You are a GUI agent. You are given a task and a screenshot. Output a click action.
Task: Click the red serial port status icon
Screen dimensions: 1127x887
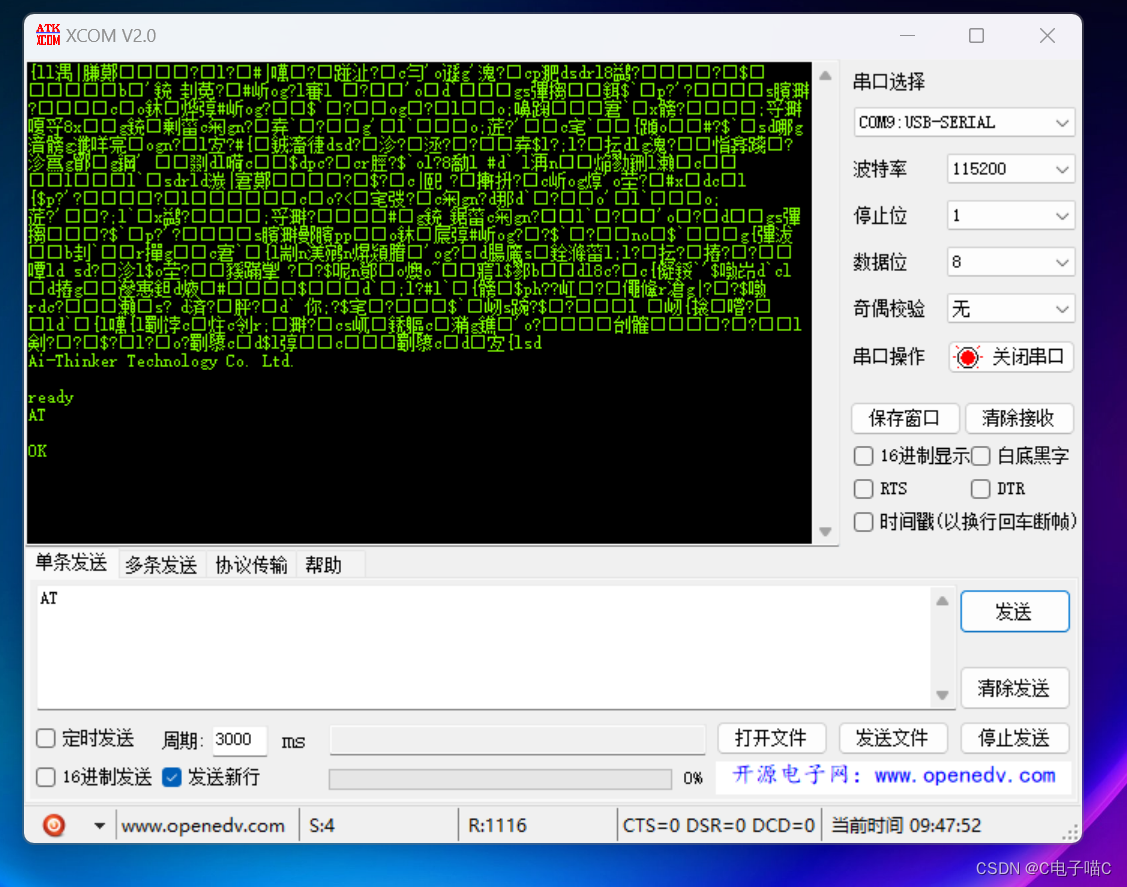[x=965, y=357]
